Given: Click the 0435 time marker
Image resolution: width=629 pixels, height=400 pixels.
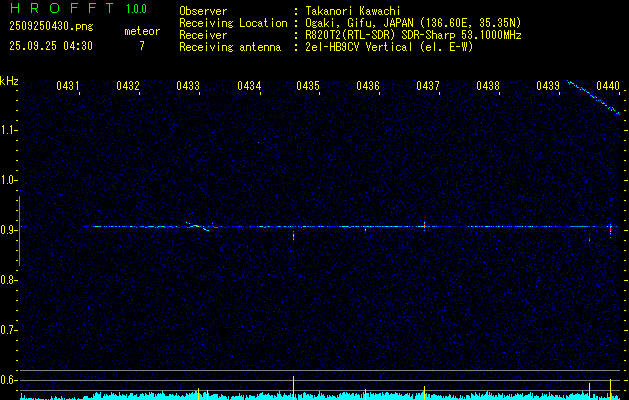Looking at the screenshot, I should pyautogui.click(x=308, y=85).
